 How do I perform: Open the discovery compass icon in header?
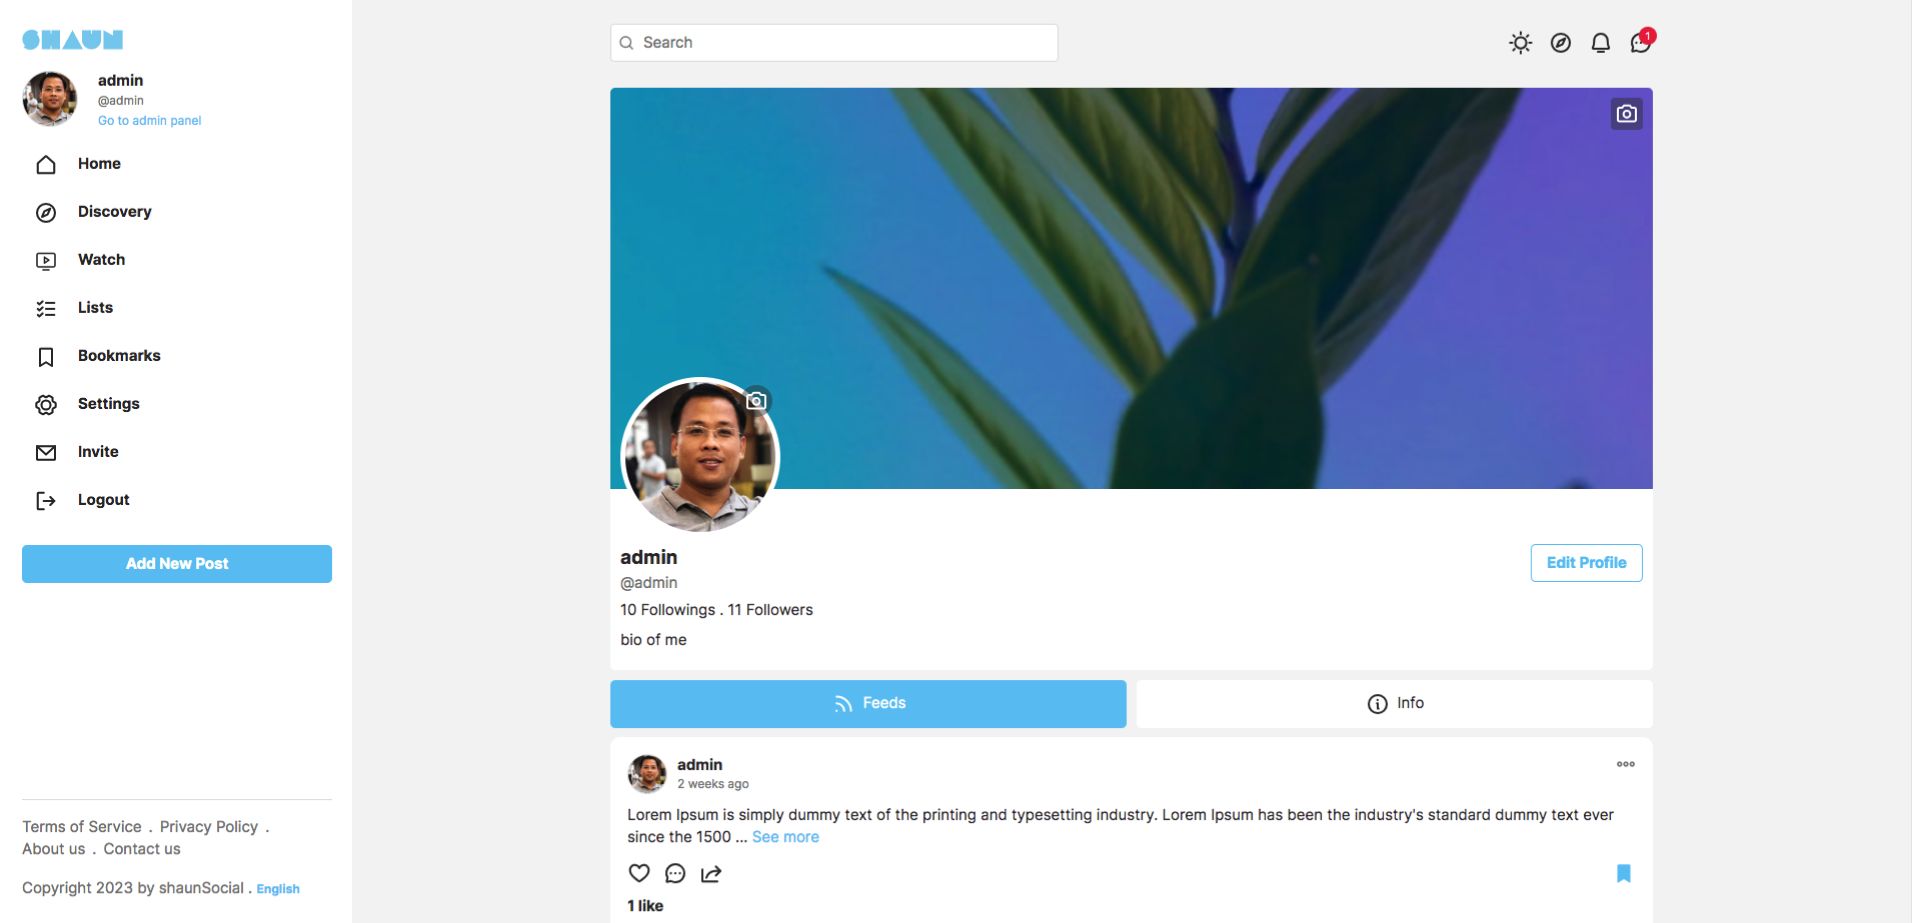(1560, 43)
